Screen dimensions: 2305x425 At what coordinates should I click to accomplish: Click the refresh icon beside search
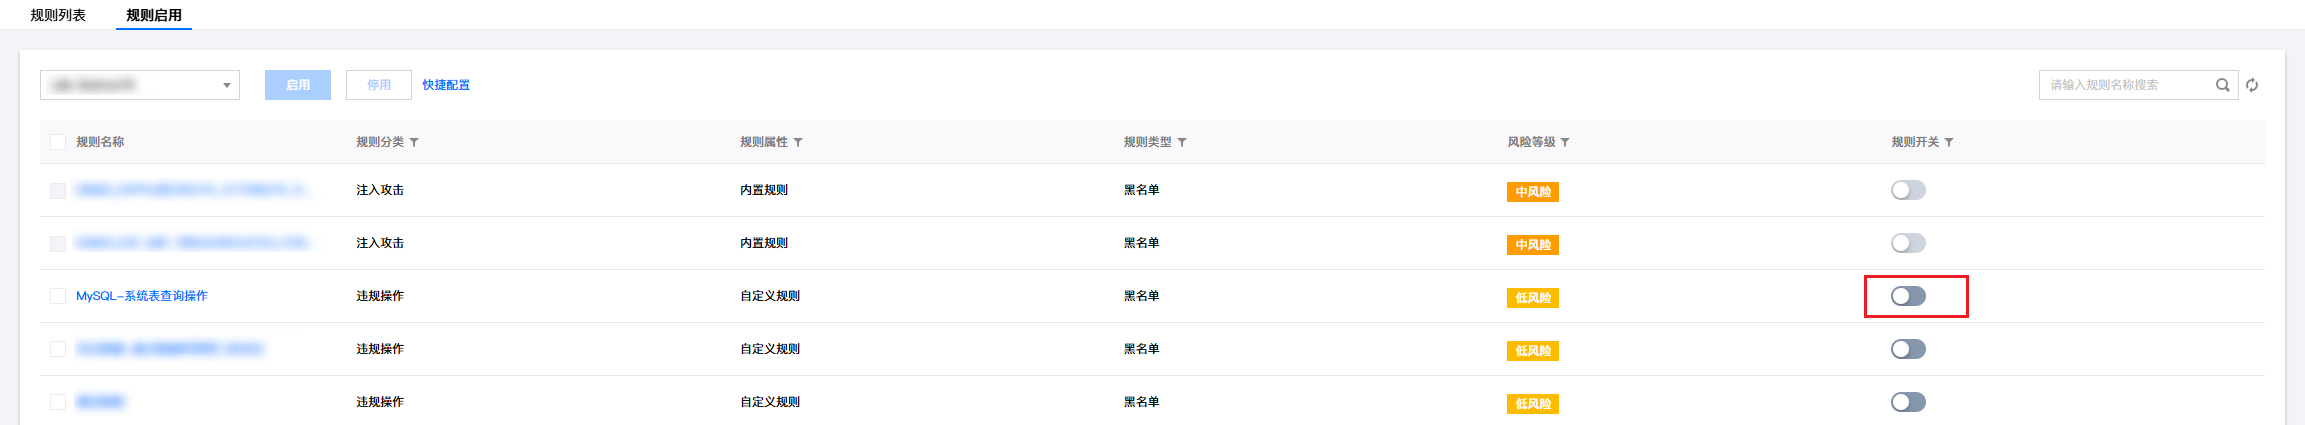tap(2252, 85)
